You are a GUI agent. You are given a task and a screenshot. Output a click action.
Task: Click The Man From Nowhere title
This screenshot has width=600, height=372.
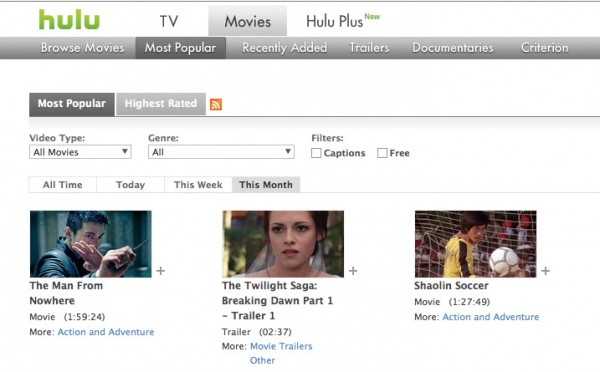pyautogui.click(x=66, y=293)
